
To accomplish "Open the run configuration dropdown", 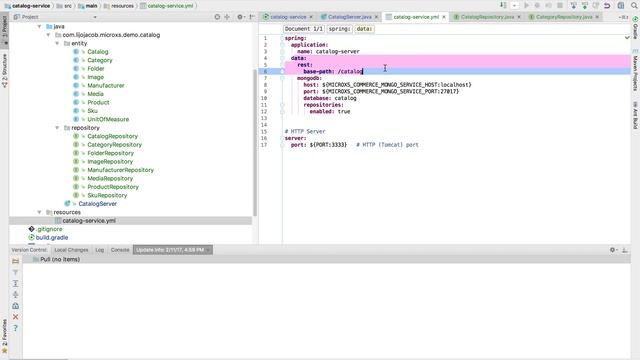I will [x=515, y=5].
